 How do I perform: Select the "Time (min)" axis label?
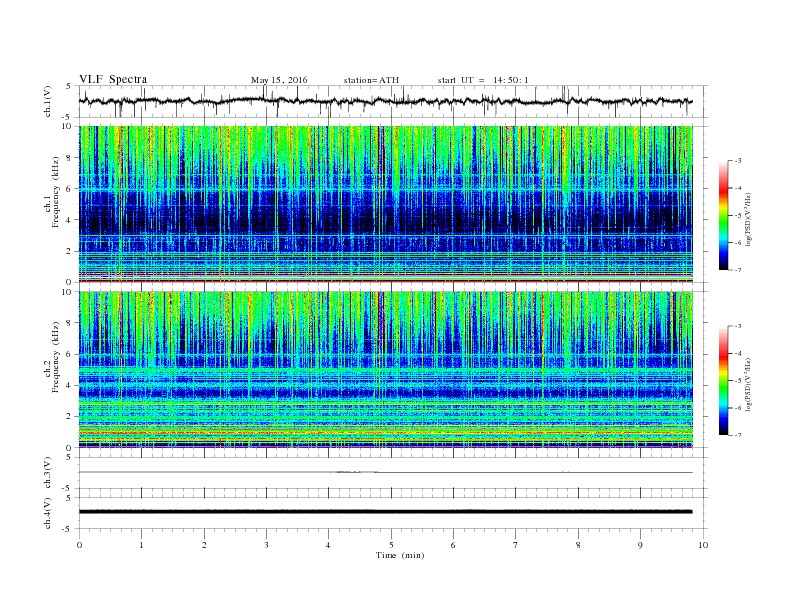400,555
